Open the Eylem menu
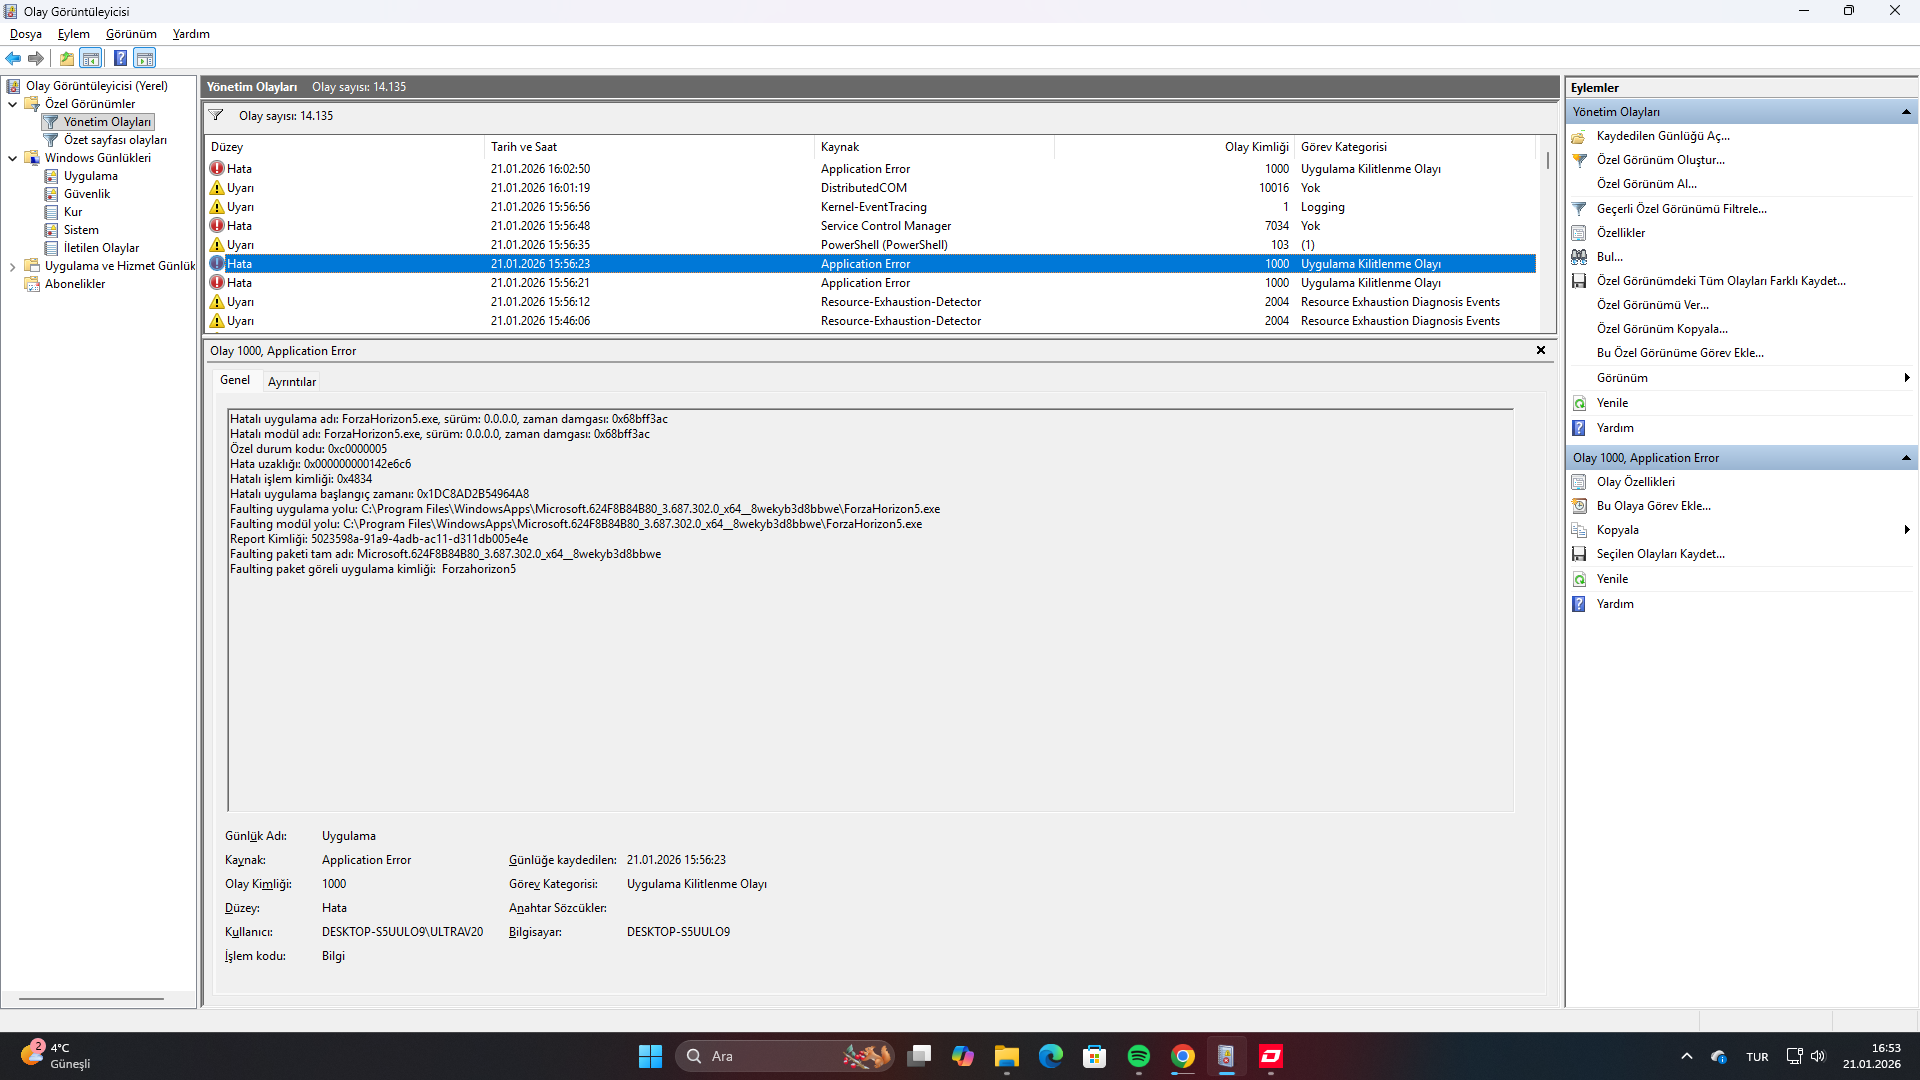 pyautogui.click(x=74, y=34)
